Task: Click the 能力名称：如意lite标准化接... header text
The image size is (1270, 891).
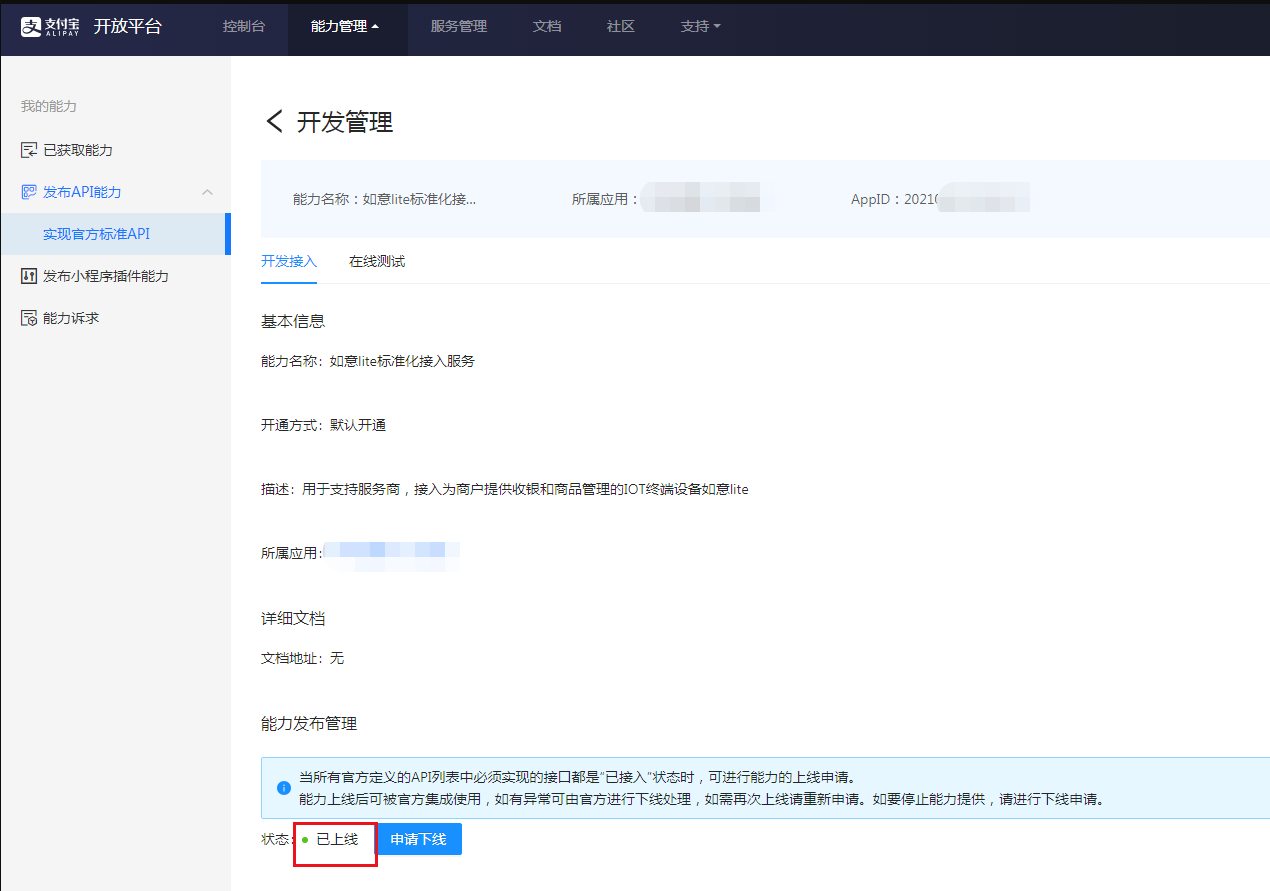Action: click(385, 199)
